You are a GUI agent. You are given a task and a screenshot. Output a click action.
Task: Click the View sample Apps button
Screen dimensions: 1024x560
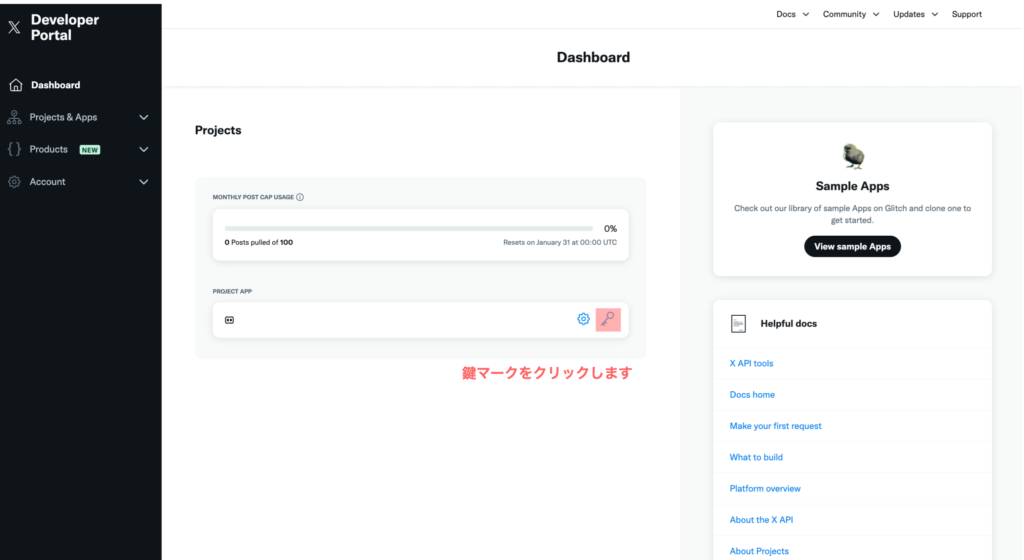click(x=852, y=246)
